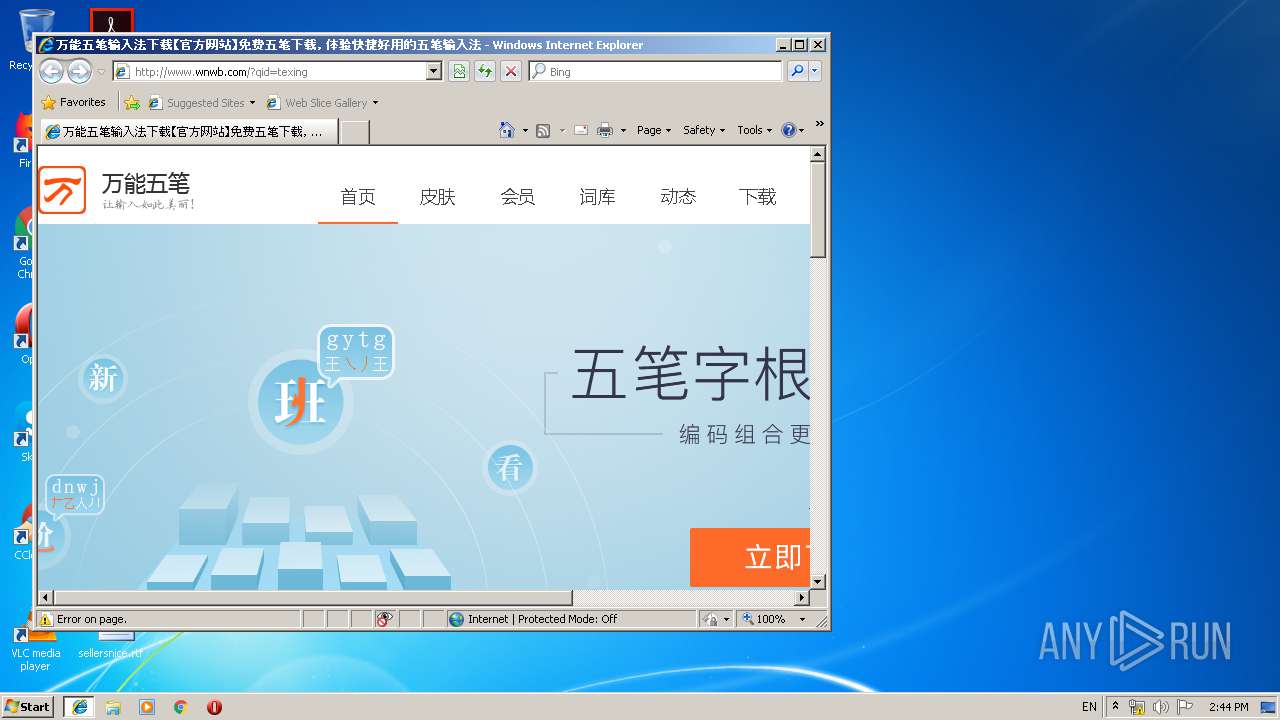
Task: Open the Windows Start menu
Action: [28, 706]
